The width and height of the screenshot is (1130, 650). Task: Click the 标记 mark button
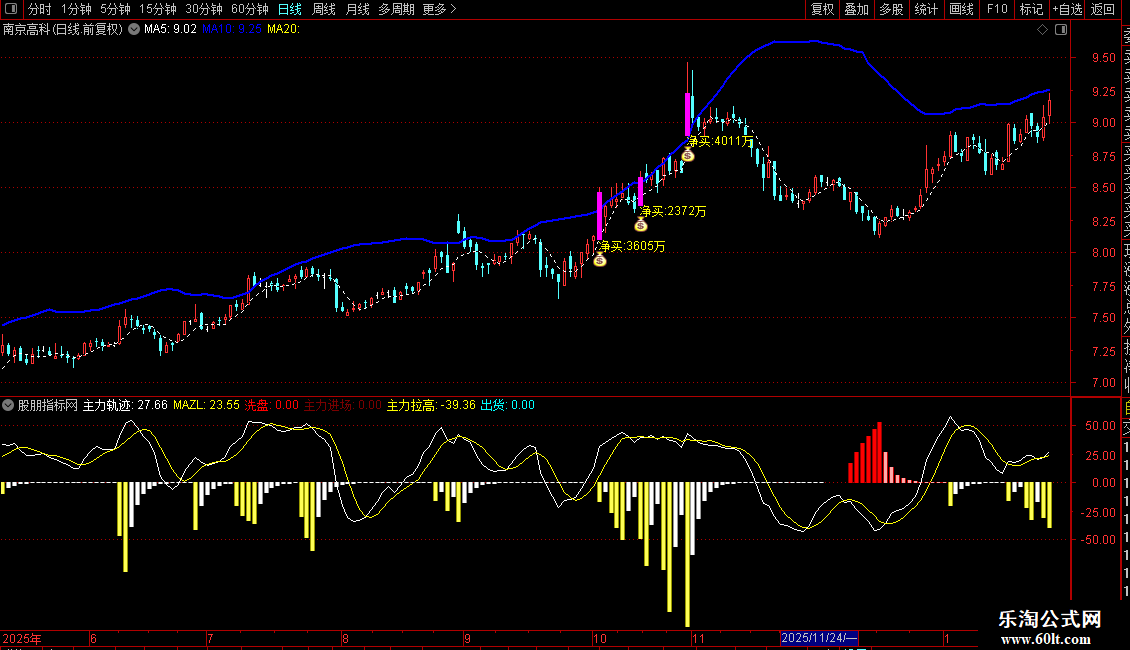(x=1031, y=9)
